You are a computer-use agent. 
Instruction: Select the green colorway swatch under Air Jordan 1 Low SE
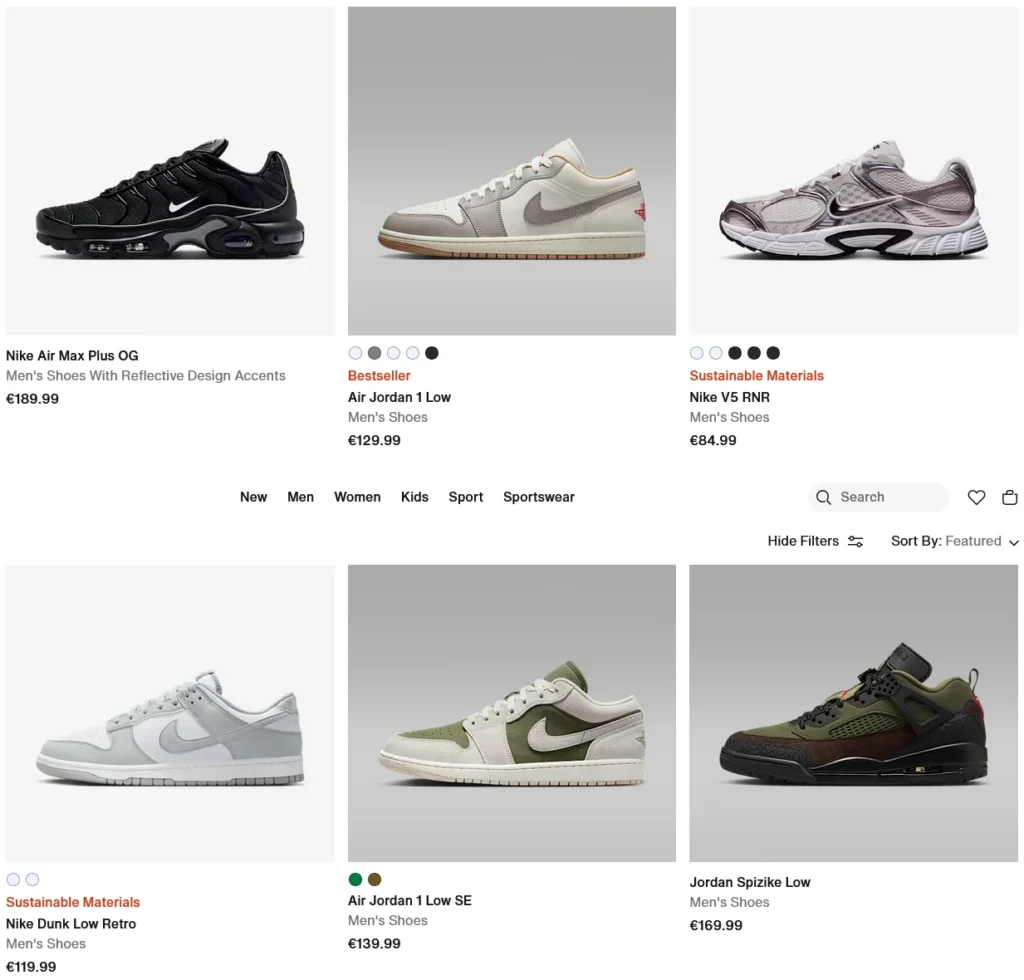tap(355, 879)
